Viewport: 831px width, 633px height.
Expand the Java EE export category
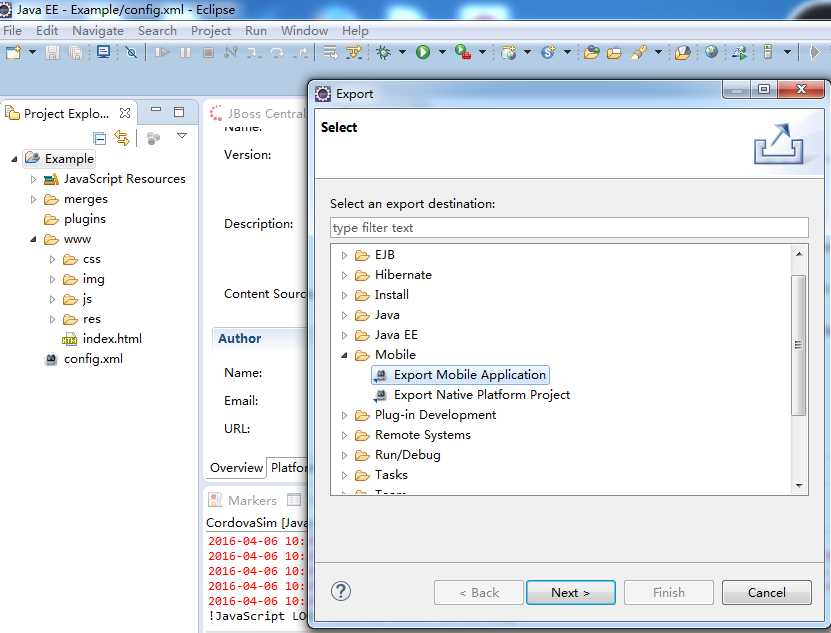click(344, 336)
